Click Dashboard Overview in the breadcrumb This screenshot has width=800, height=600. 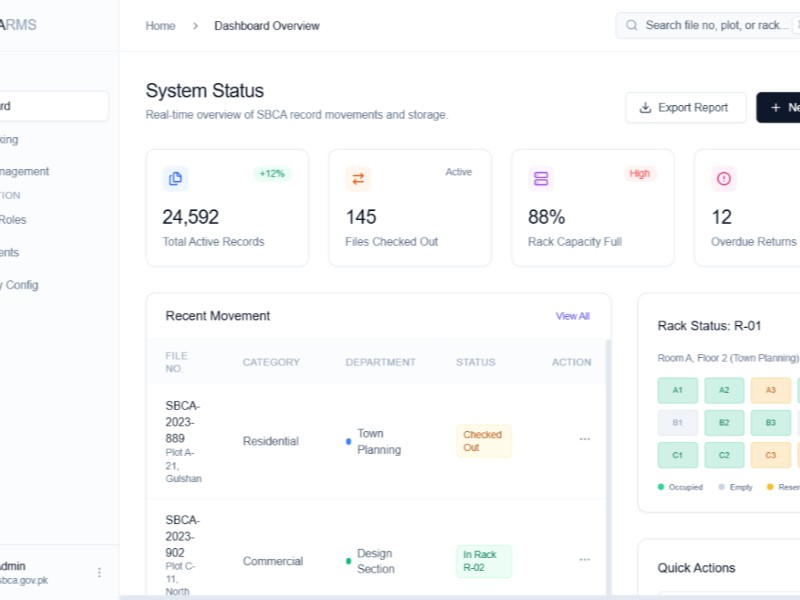[266, 25]
